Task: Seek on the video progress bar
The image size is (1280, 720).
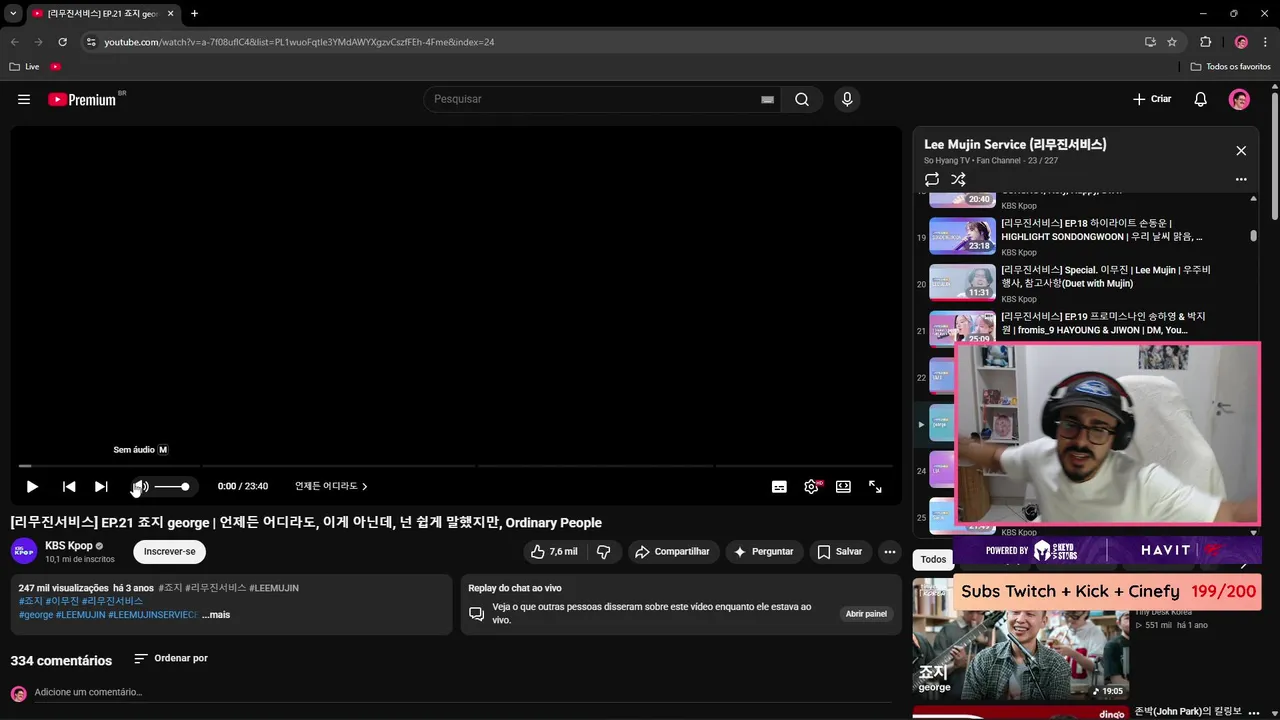Action: (455, 466)
